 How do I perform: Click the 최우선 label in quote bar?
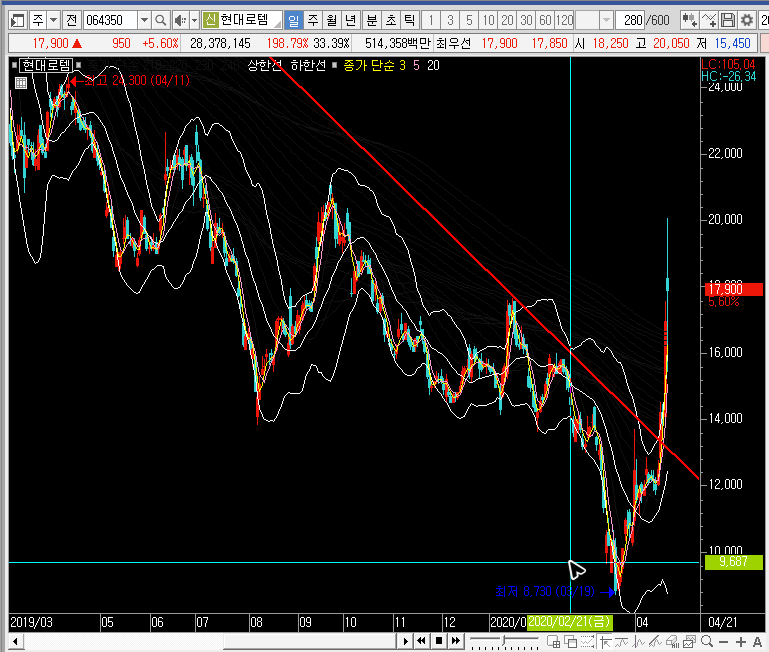click(x=454, y=44)
